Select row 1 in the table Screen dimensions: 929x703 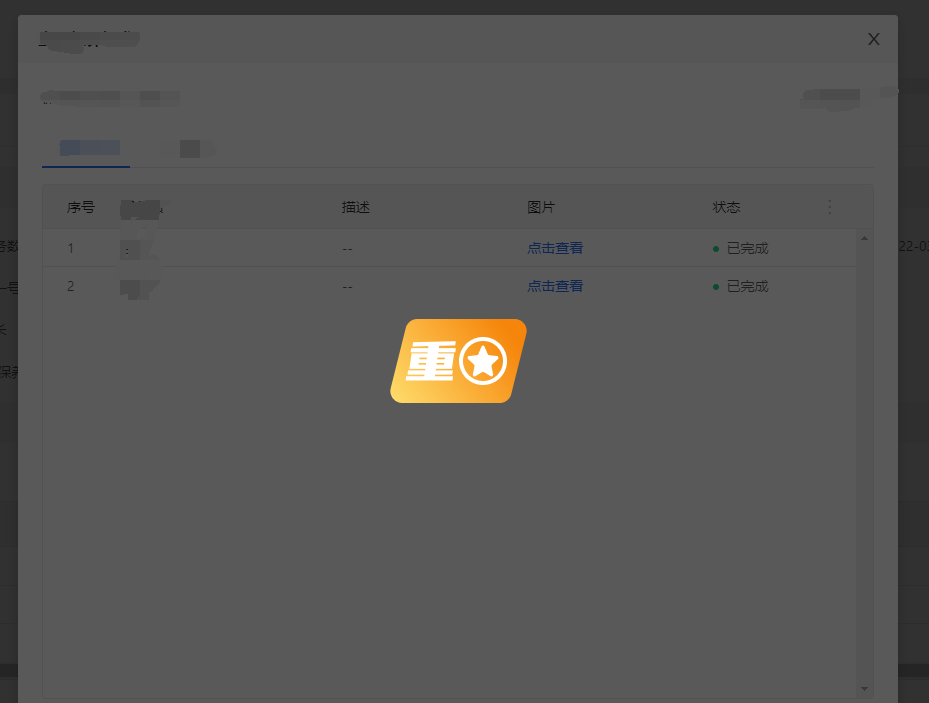pos(300,248)
